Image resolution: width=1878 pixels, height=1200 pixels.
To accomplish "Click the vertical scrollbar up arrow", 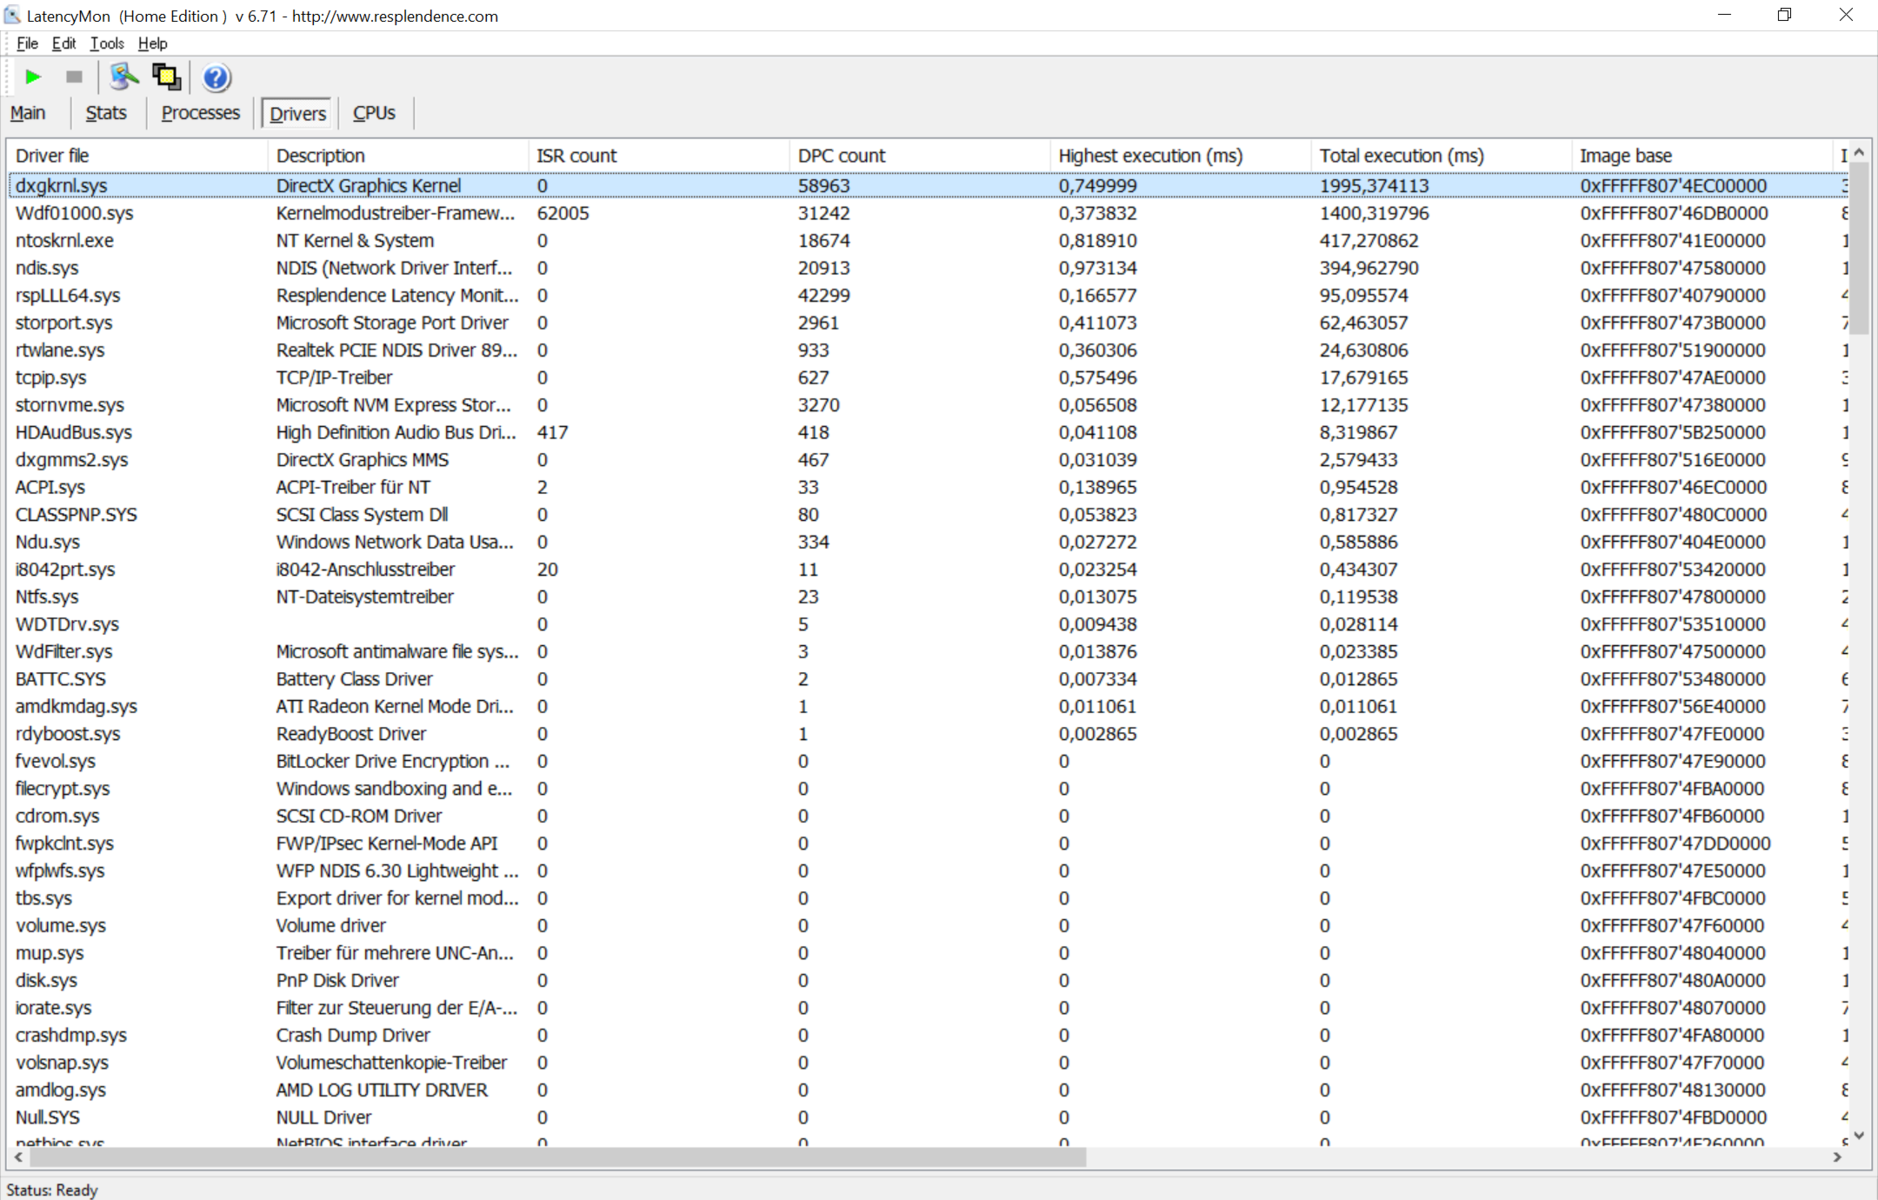I will [1859, 153].
